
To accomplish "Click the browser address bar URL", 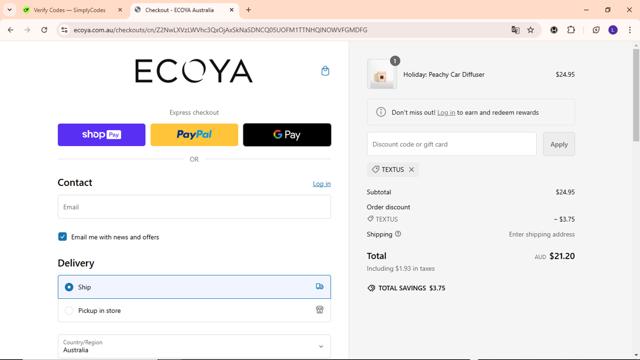I will 220,30.
